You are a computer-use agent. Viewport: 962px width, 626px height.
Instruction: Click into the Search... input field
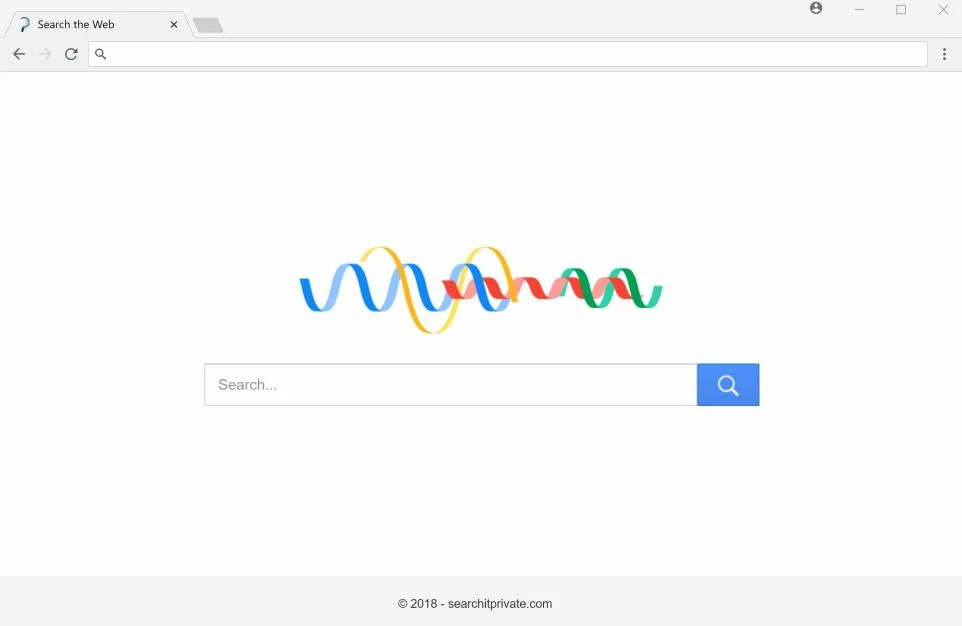click(x=450, y=385)
